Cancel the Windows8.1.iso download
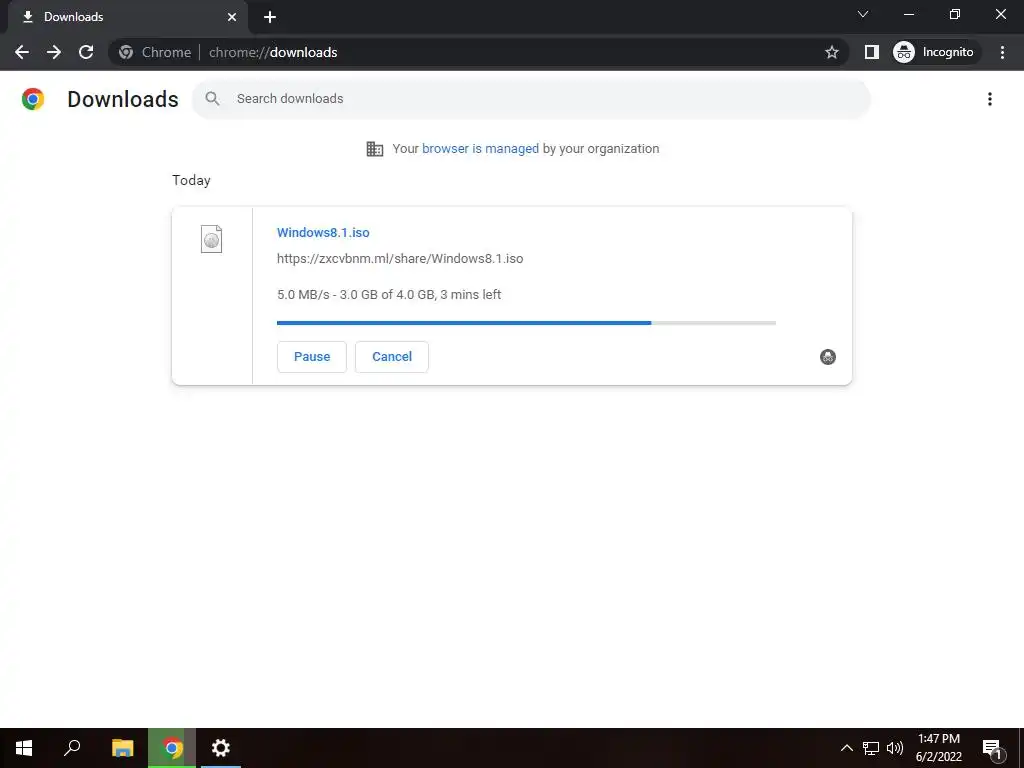The height and width of the screenshot is (768, 1024). click(x=392, y=357)
